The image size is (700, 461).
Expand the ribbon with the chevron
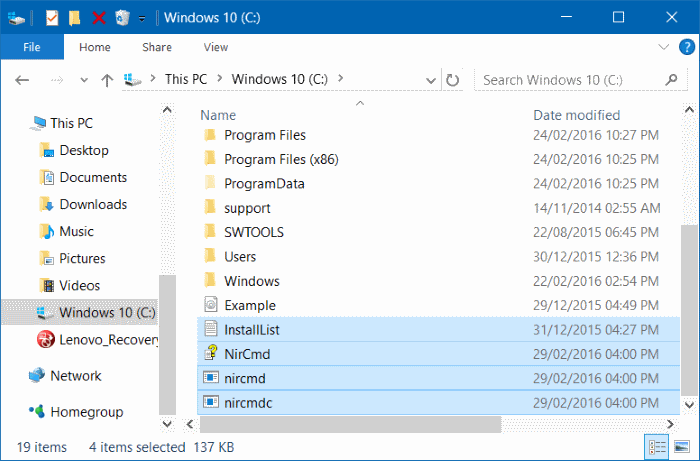click(x=663, y=46)
